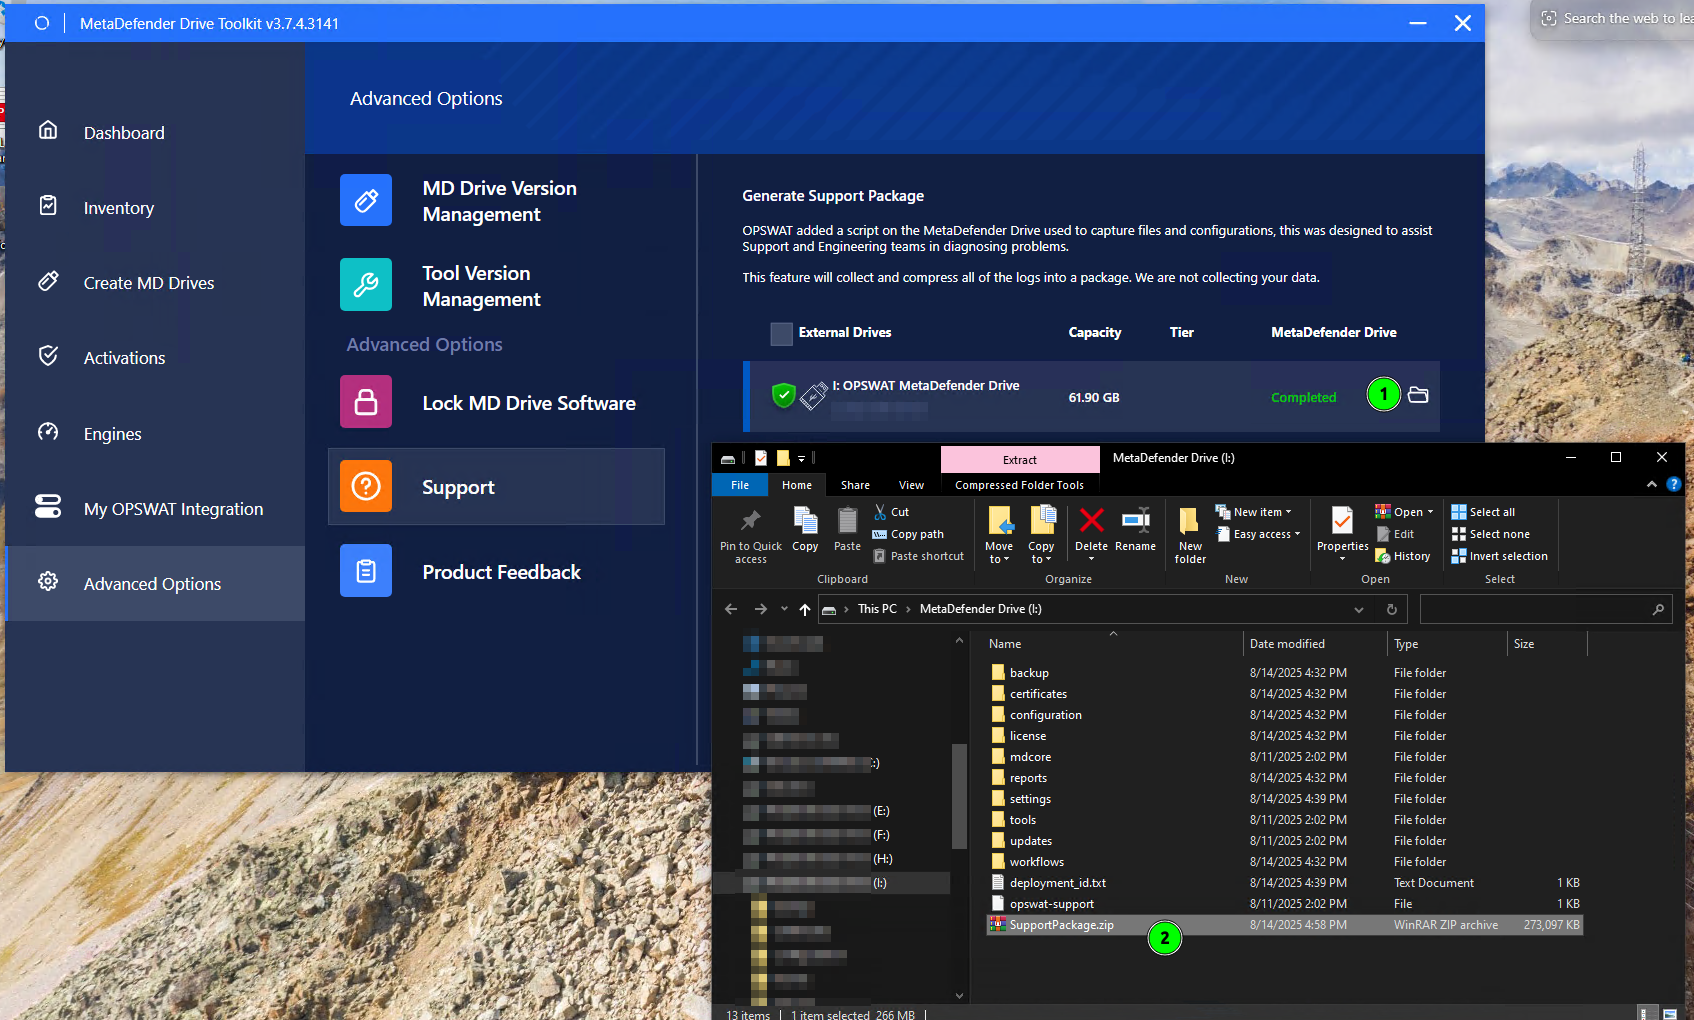Select the mdcore folder

pos(1284,757)
